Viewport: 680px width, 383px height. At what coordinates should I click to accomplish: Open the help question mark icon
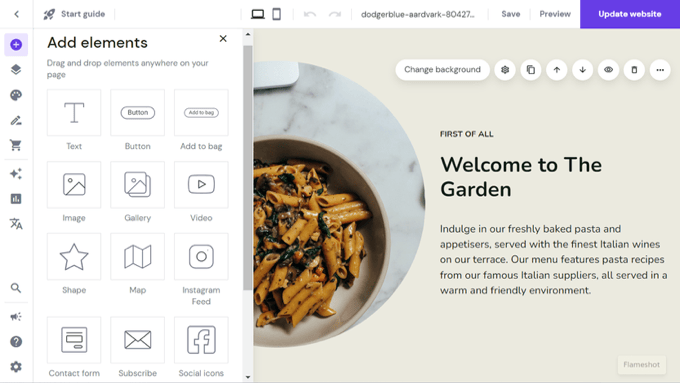pos(16,342)
